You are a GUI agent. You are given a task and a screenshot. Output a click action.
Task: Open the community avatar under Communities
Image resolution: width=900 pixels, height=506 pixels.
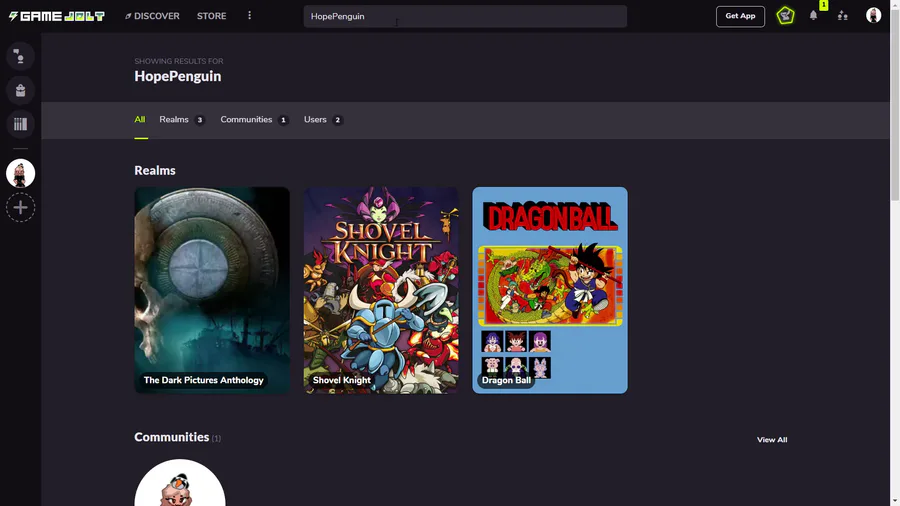[180, 482]
